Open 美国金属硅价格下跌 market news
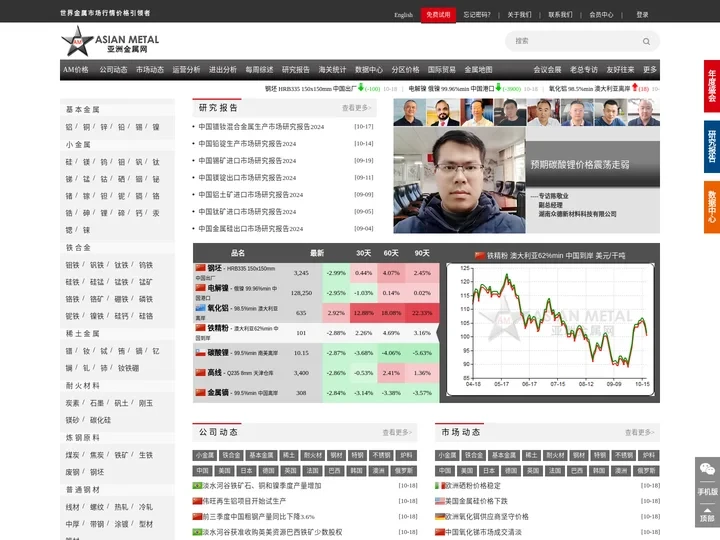This screenshot has width=720, height=540. click(x=476, y=501)
